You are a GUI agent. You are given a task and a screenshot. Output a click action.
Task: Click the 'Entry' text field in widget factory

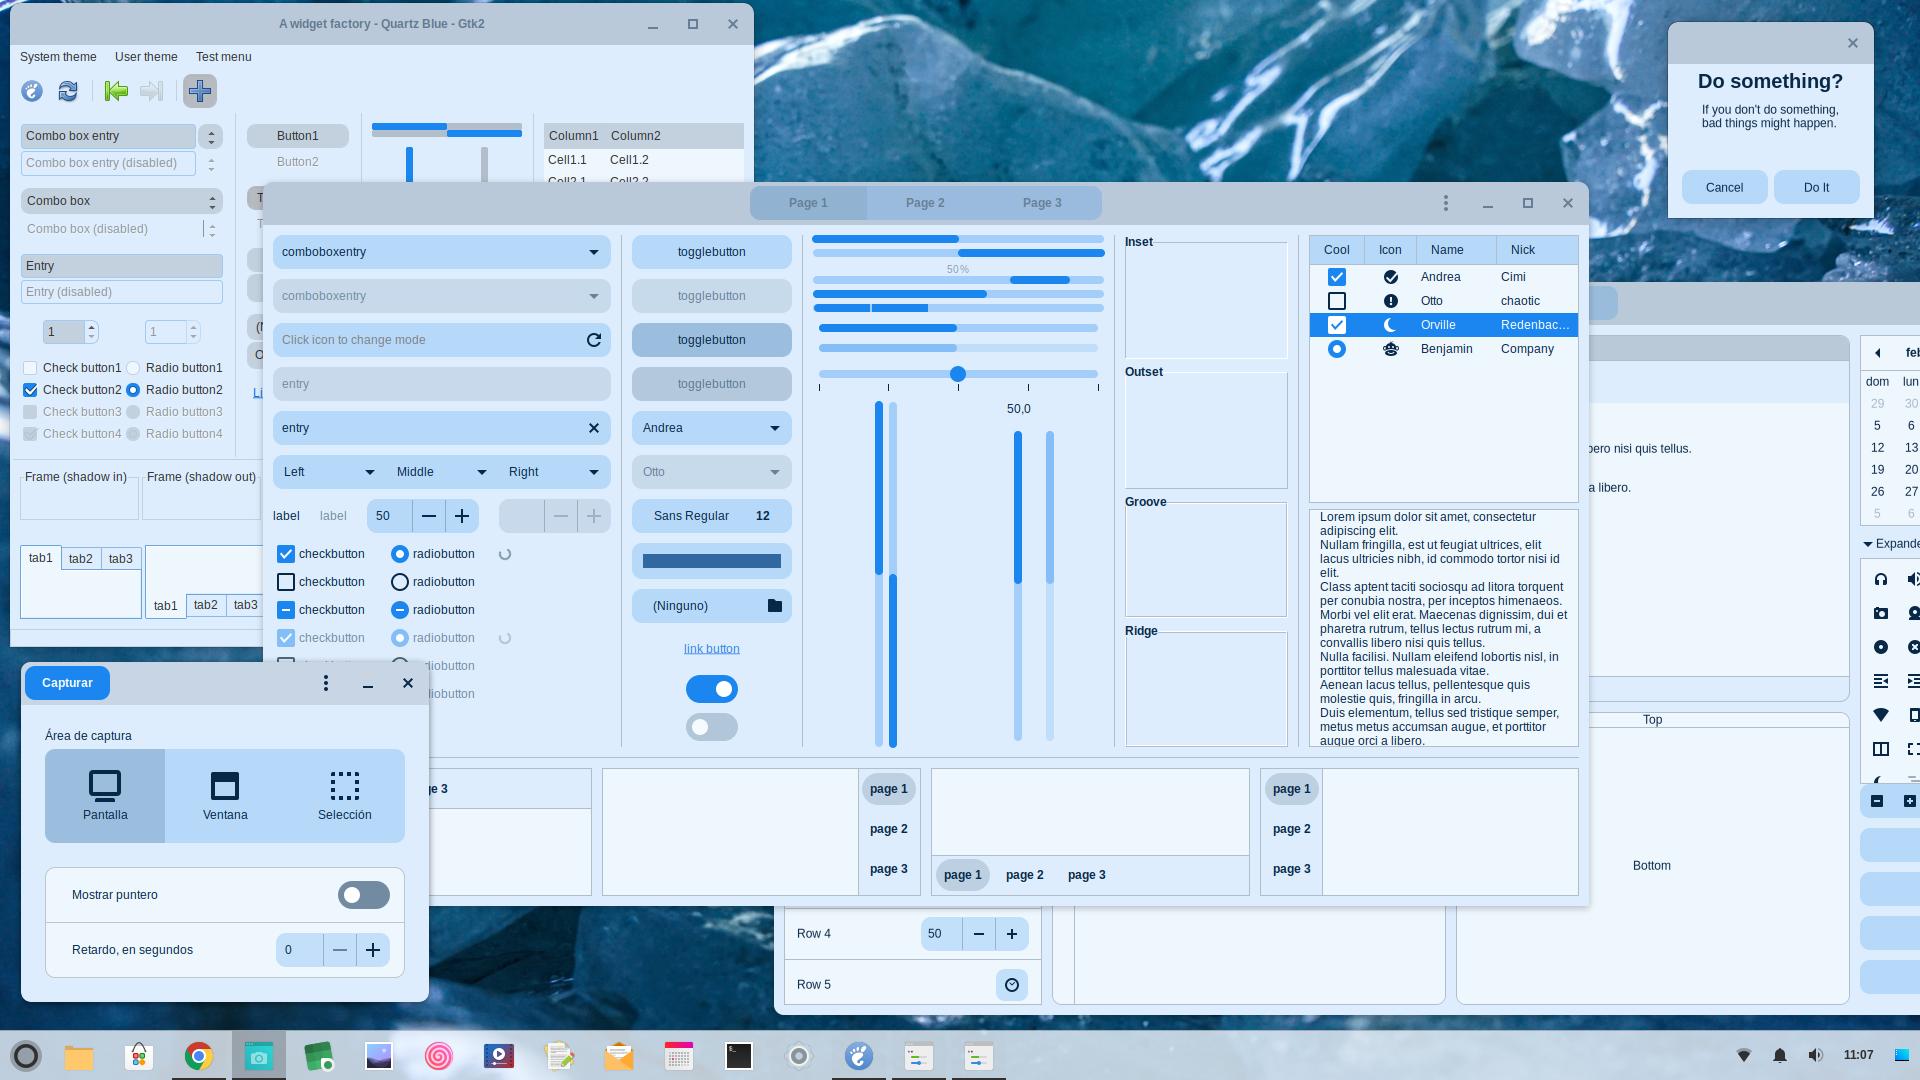[122, 266]
